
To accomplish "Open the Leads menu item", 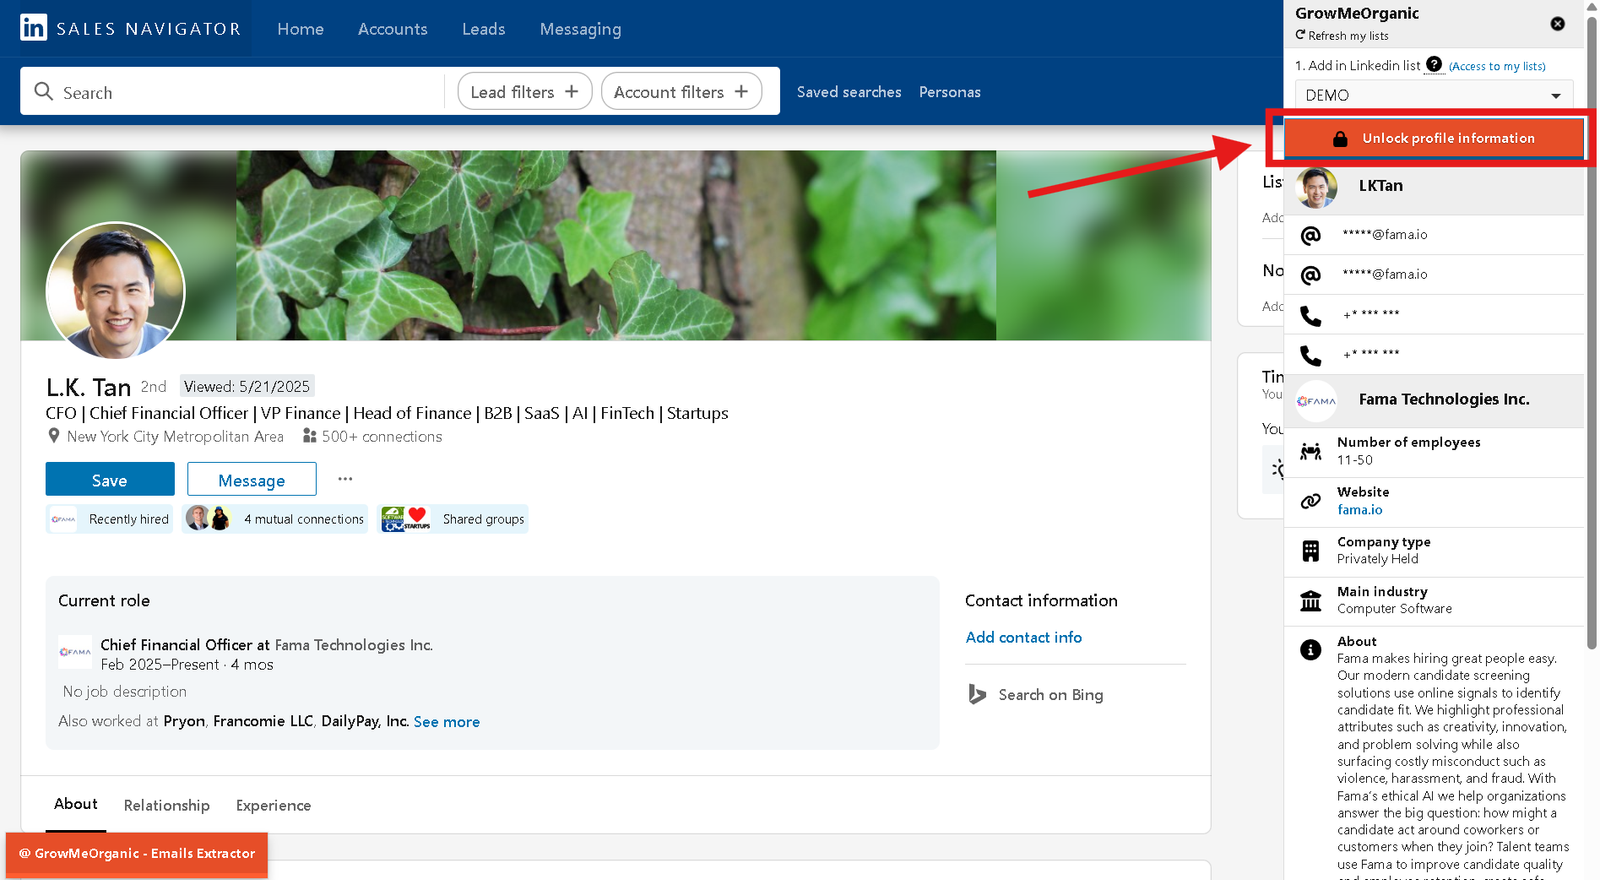I will click(x=484, y=29).
